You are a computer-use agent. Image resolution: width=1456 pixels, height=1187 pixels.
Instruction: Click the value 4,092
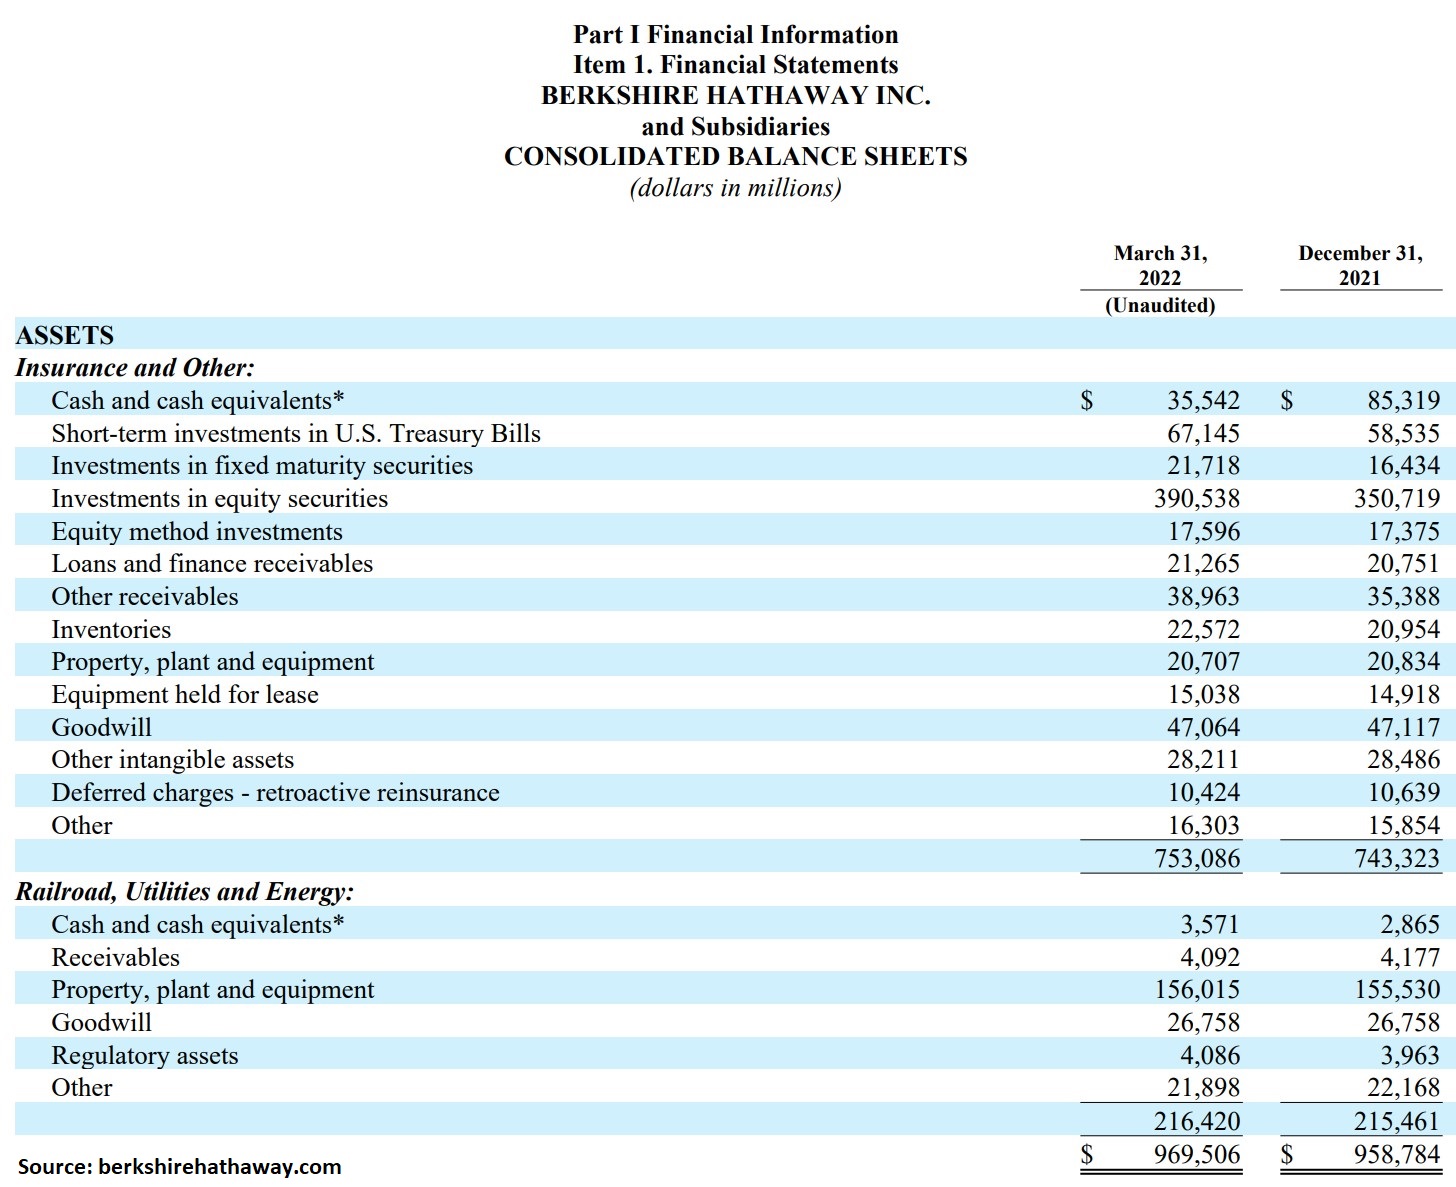1210,958
